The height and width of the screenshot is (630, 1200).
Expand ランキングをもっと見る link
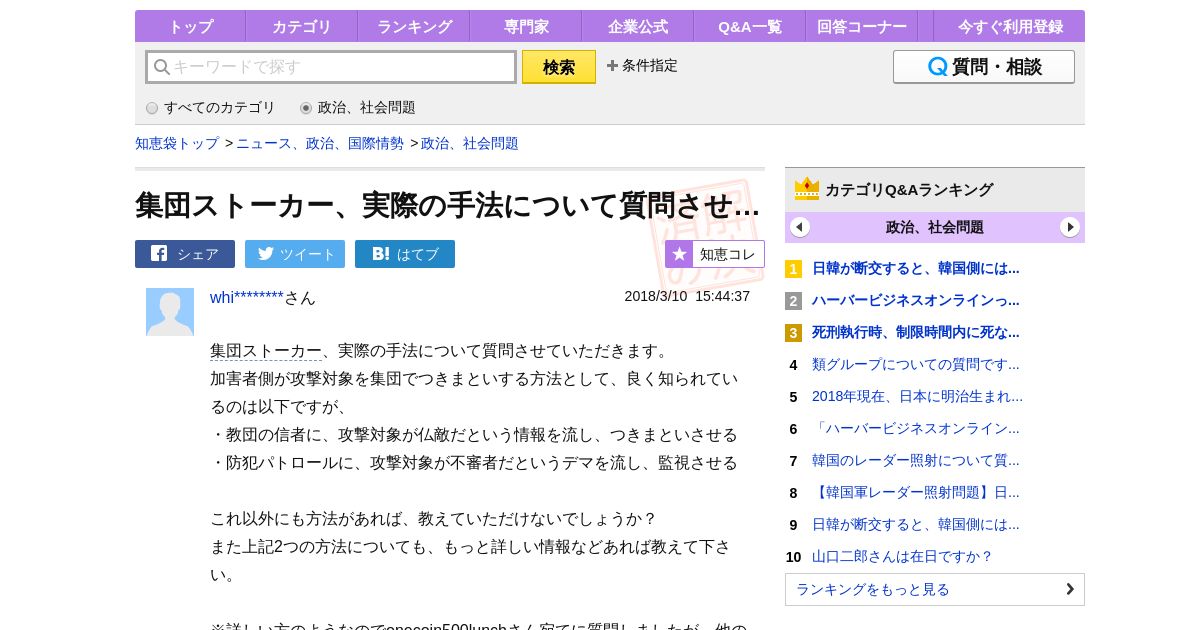tap(935, 589)
